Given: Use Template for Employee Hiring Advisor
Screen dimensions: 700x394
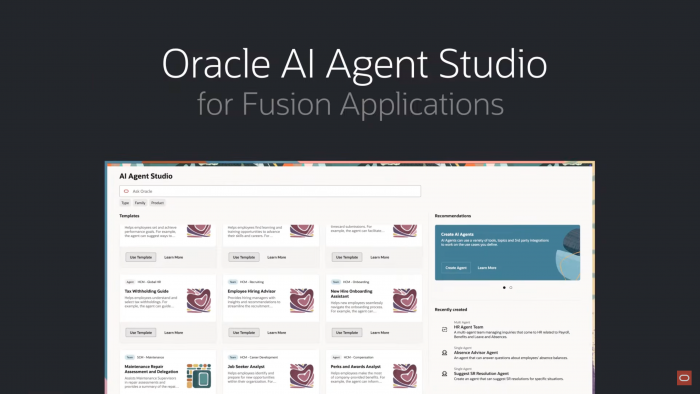Looking at the screenshot, I should [x=244, y=332].
